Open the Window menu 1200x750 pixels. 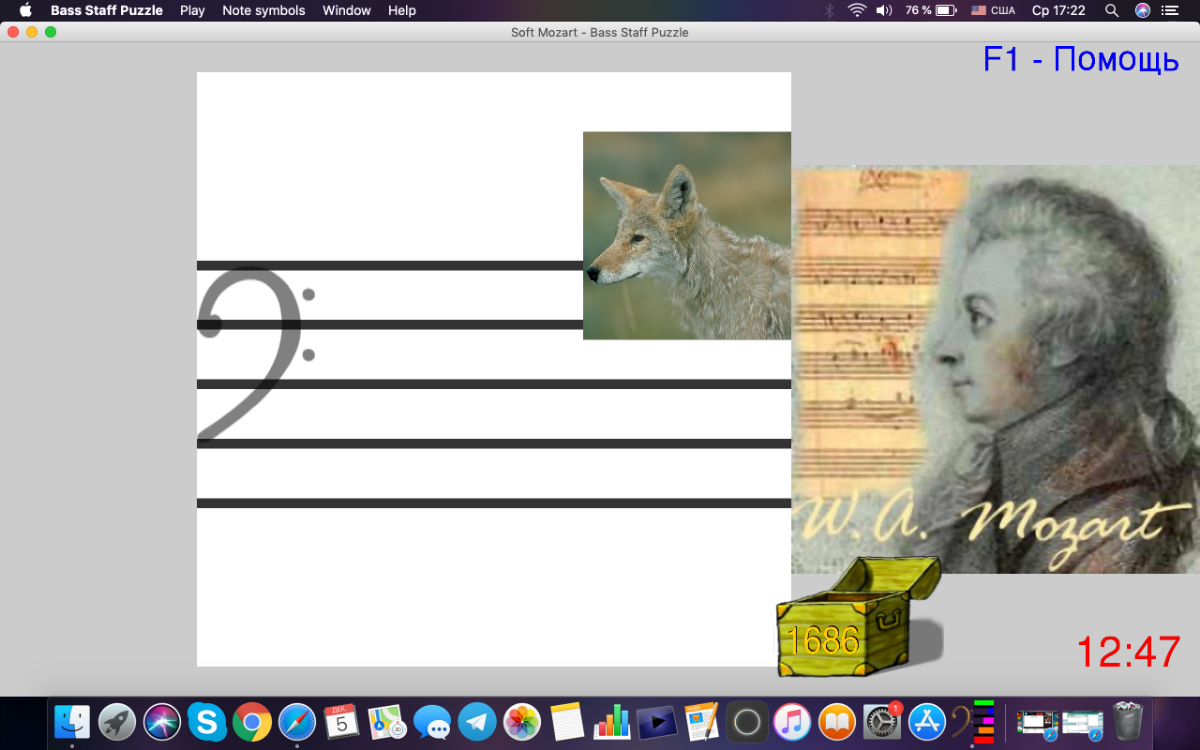click(x=347, y=10)
